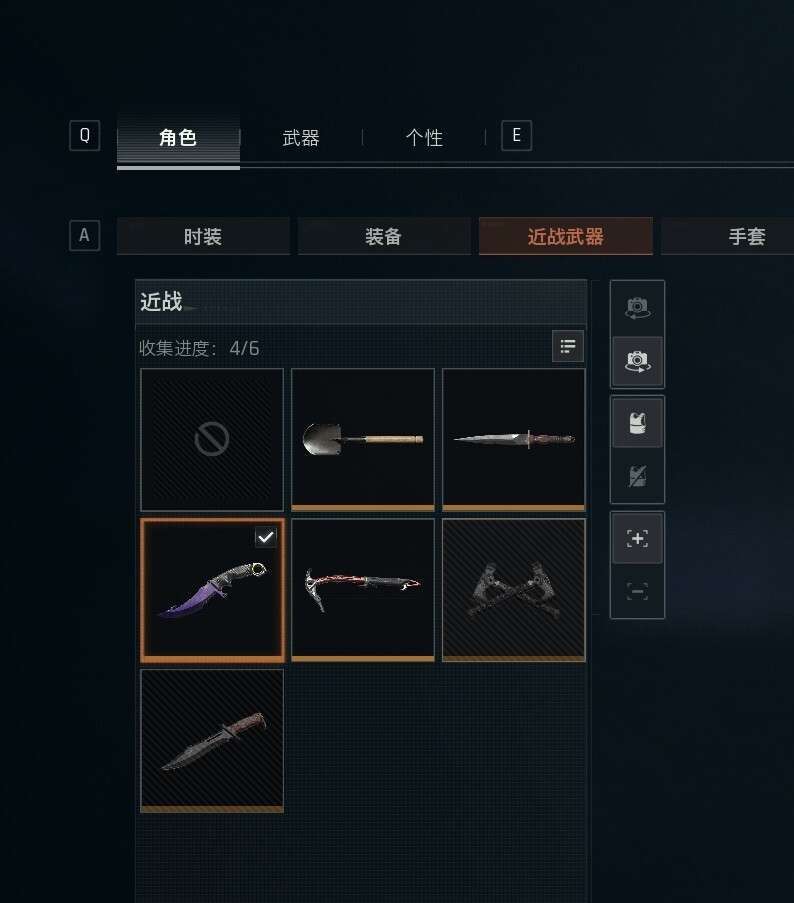Click the Q key prompt

pos(85,136)
